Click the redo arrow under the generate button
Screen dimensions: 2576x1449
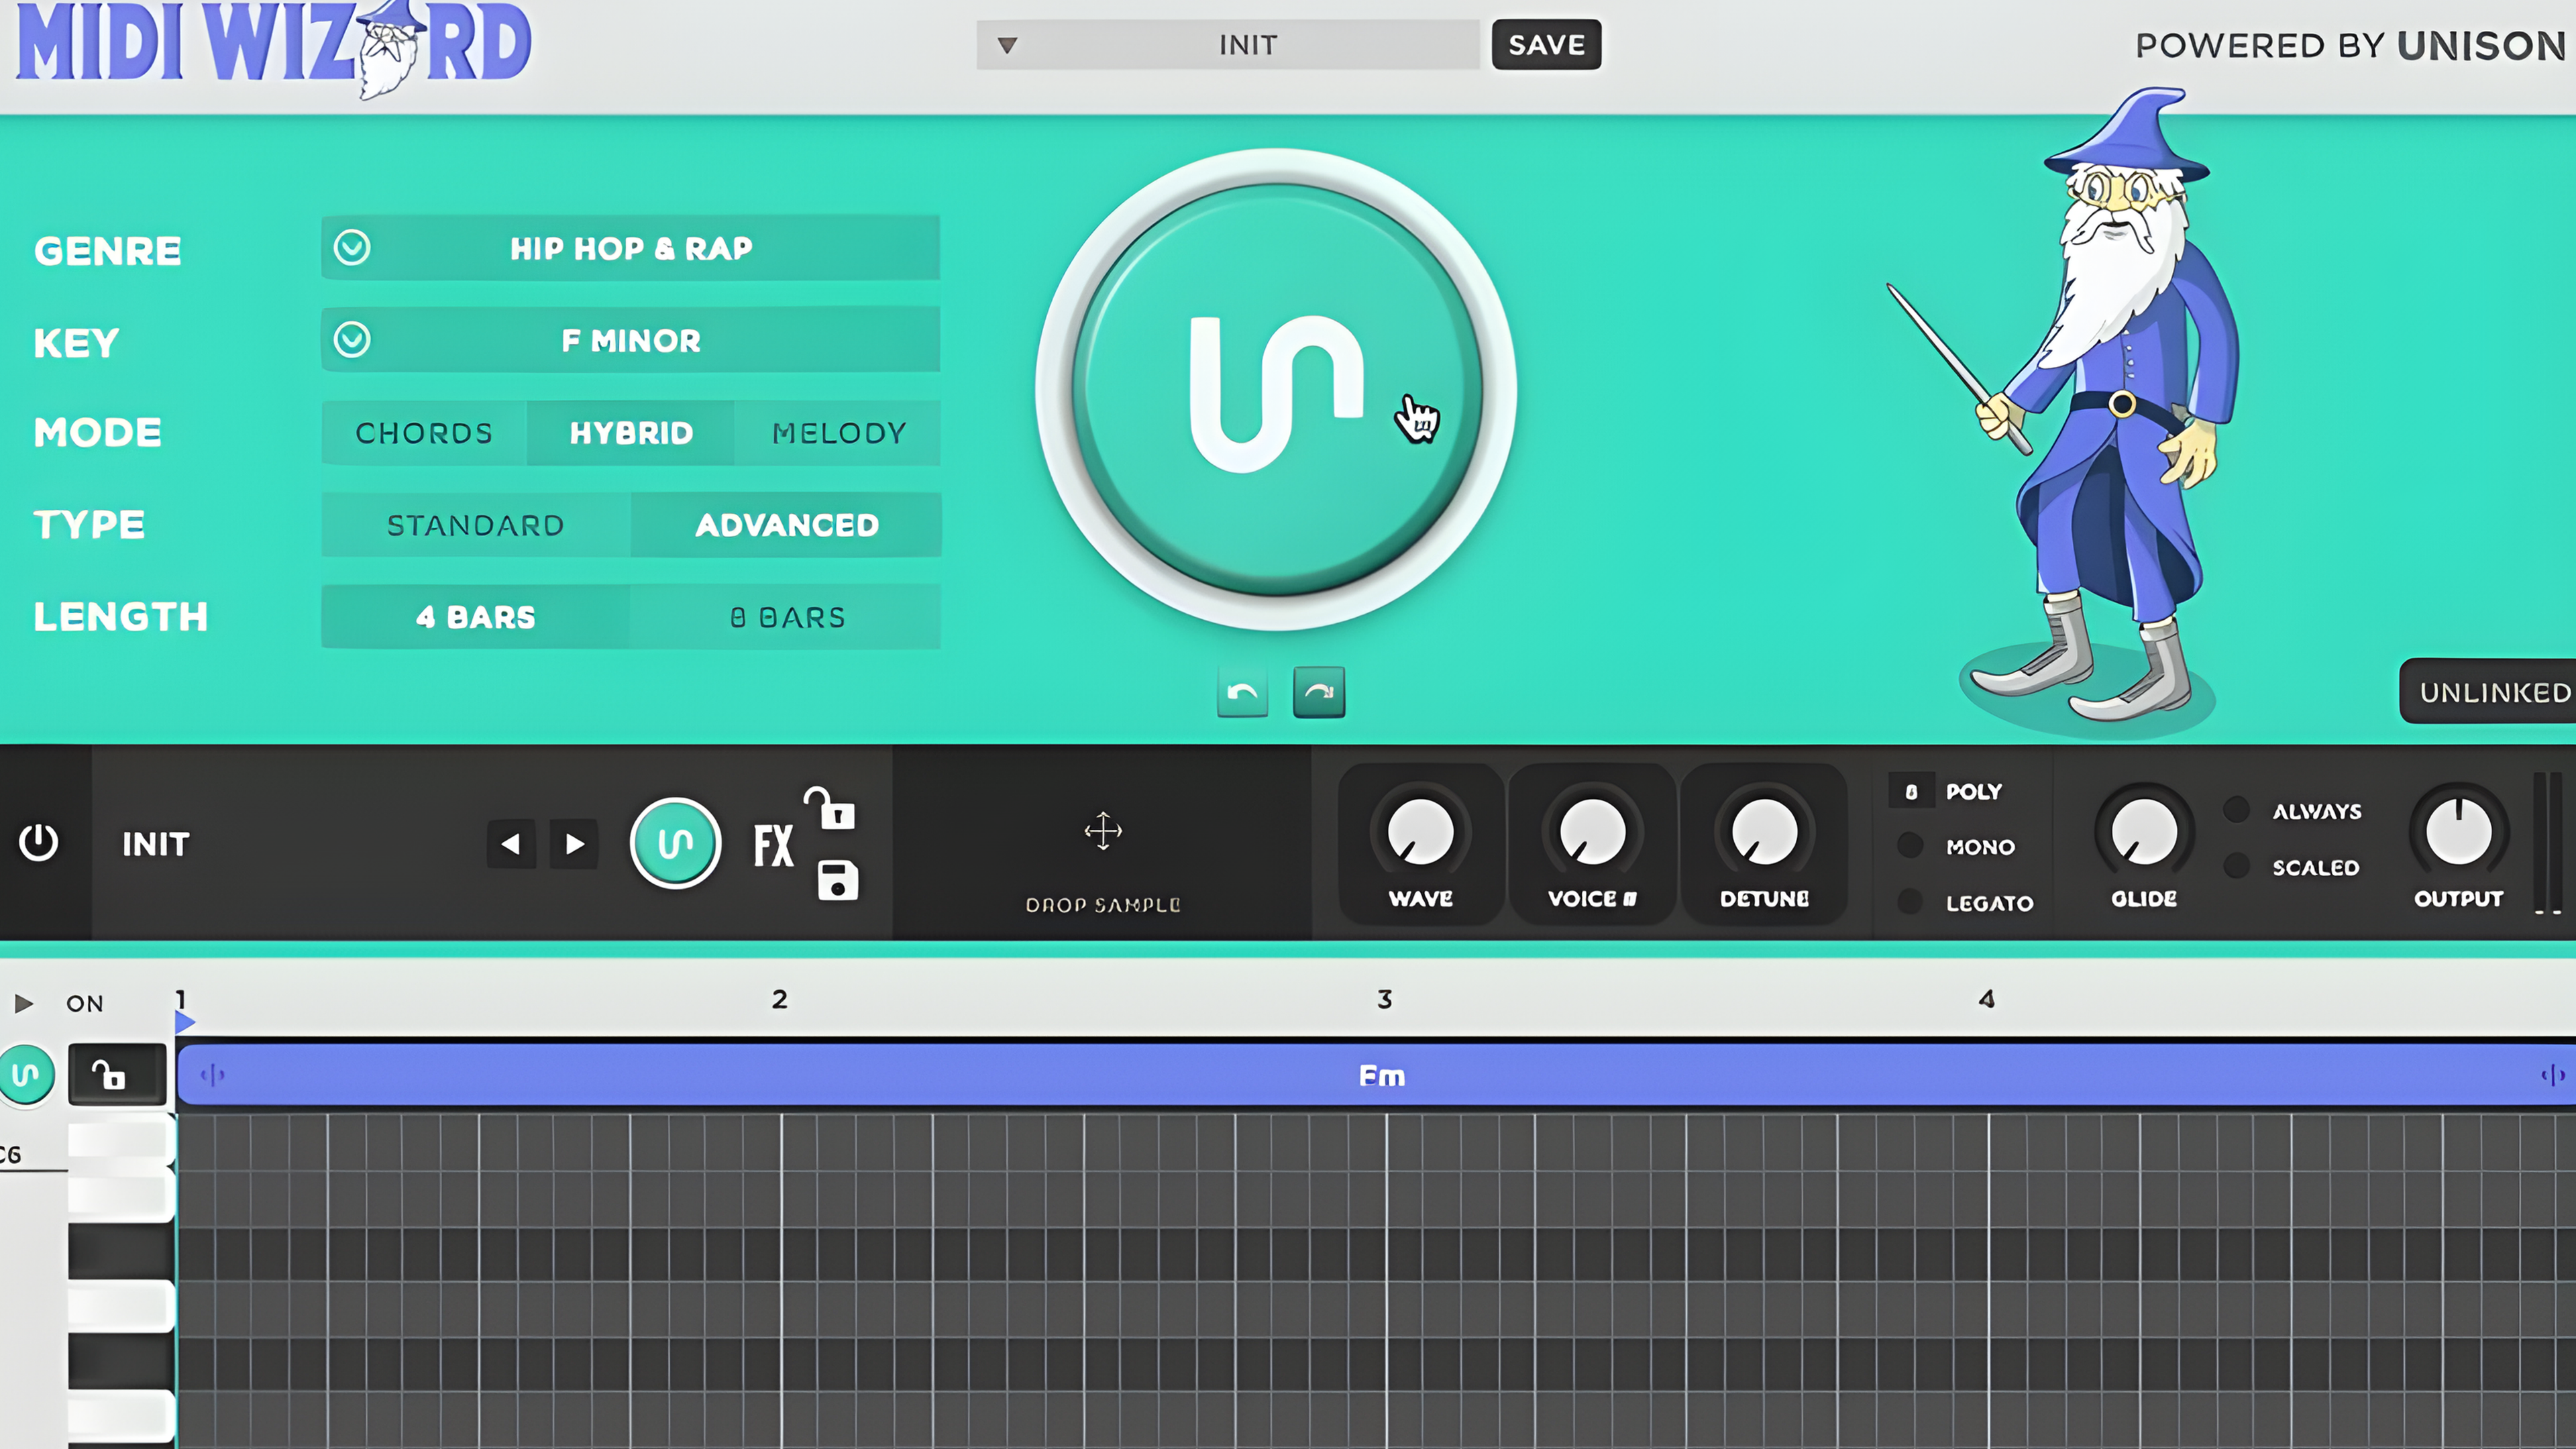pyautogui.click(x=1319, y=692)
